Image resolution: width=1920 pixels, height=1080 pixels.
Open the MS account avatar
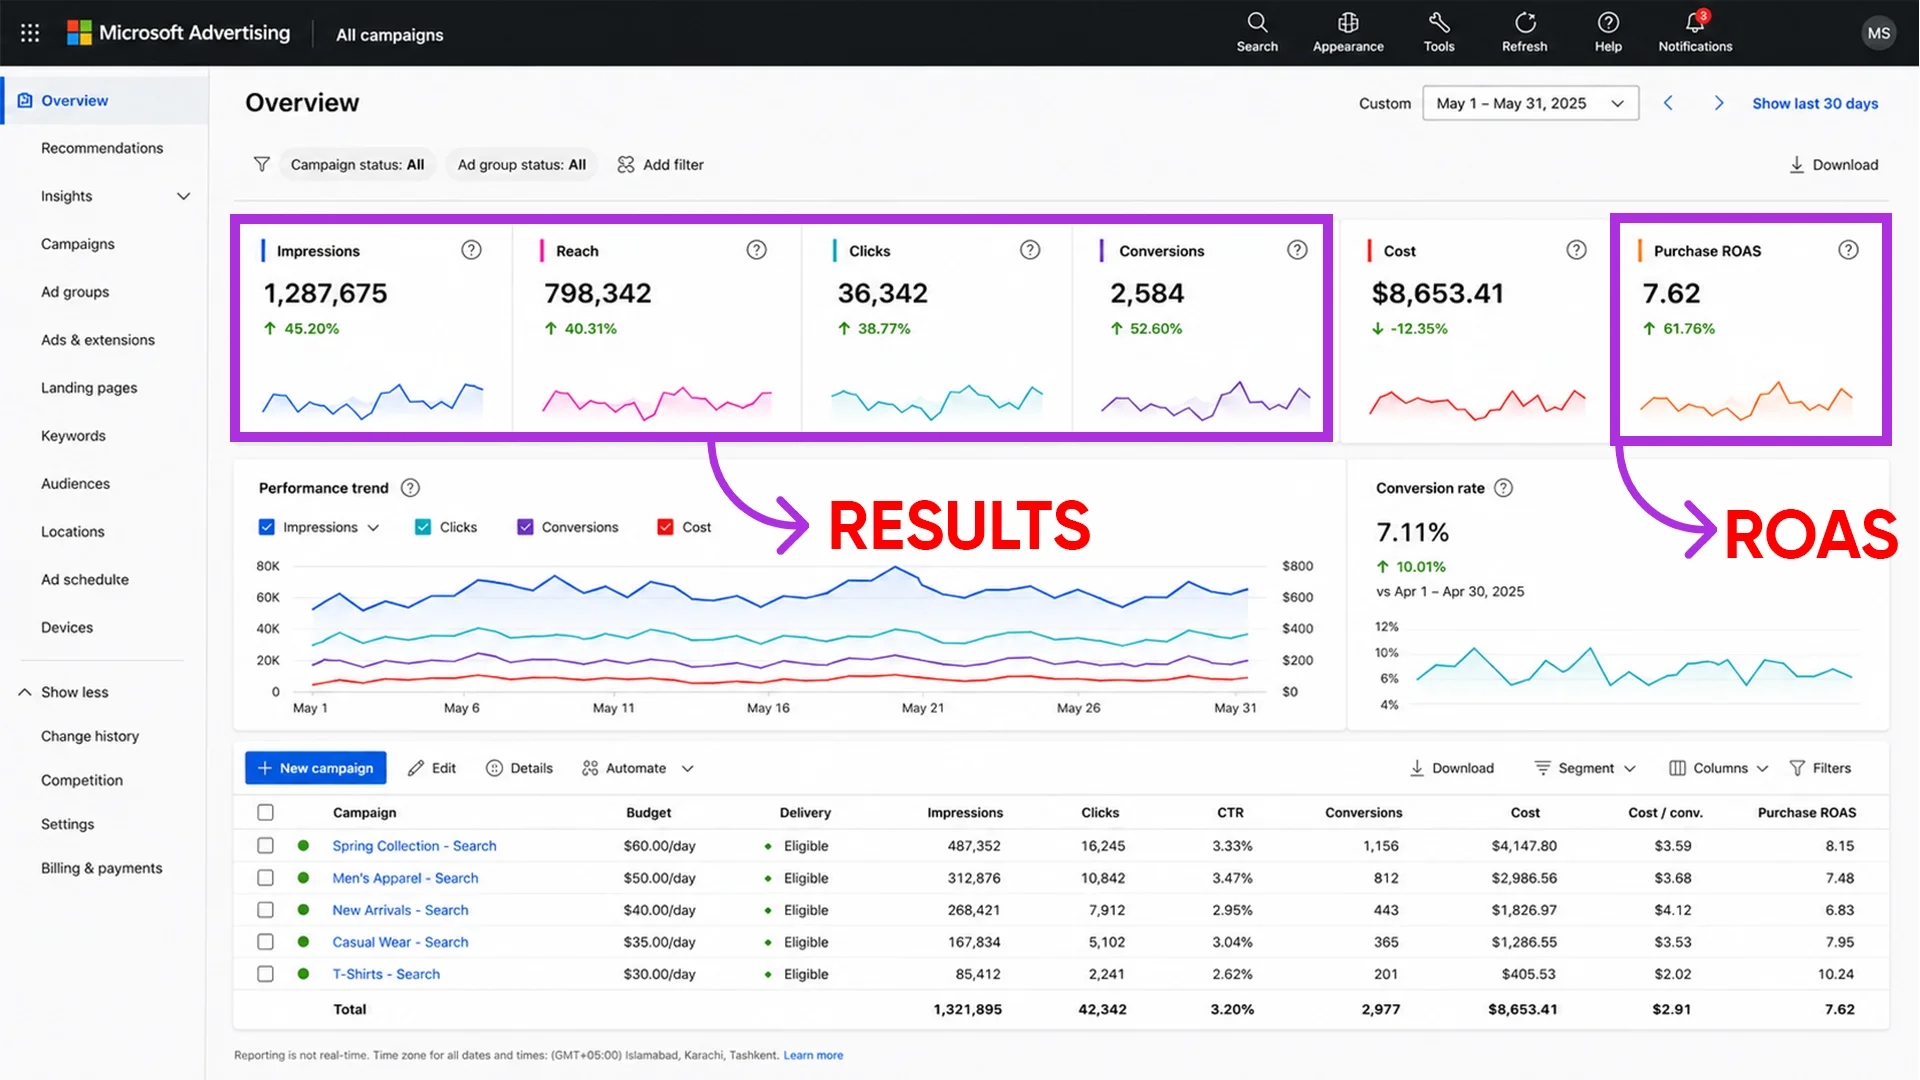[1878, 33]
